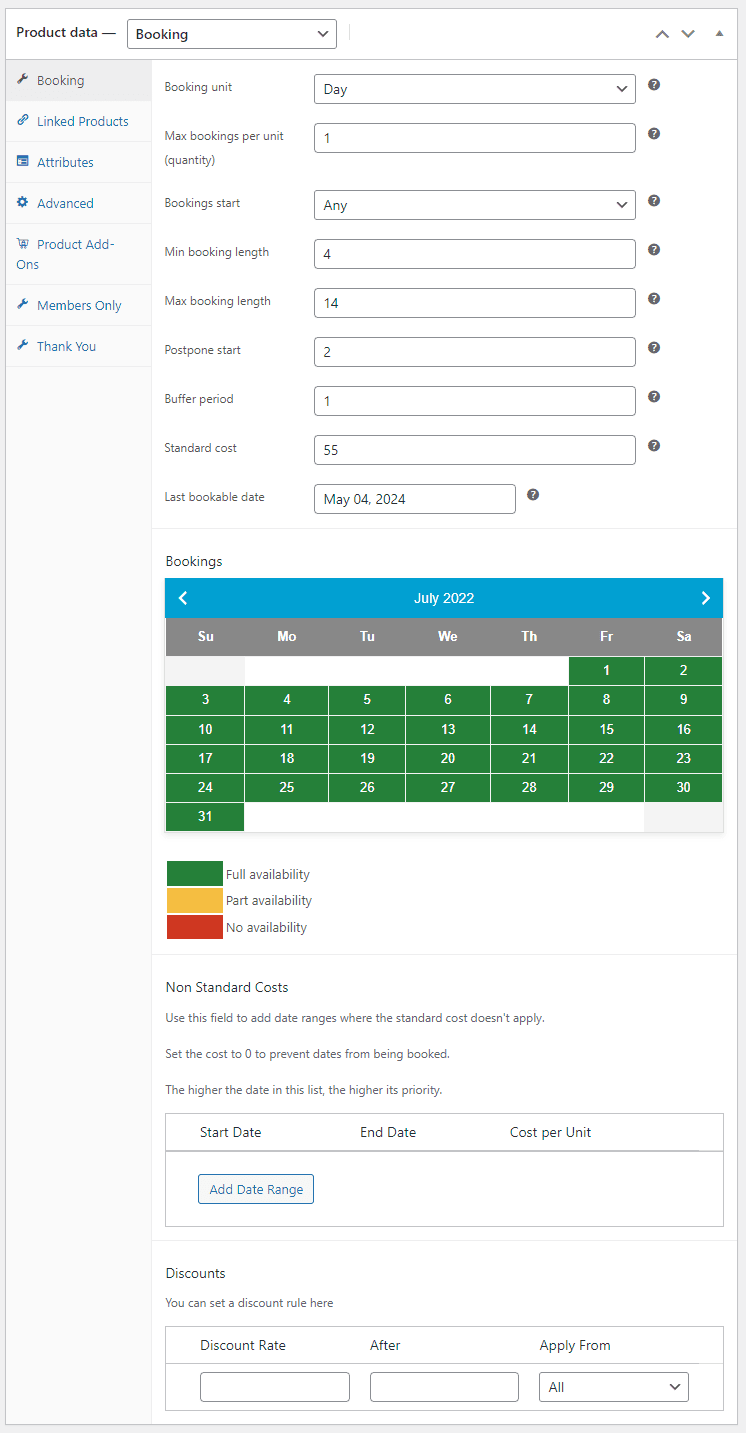Open the Booking unit Day dropdown
The image size is (746, 1433).
coord(474,89)
